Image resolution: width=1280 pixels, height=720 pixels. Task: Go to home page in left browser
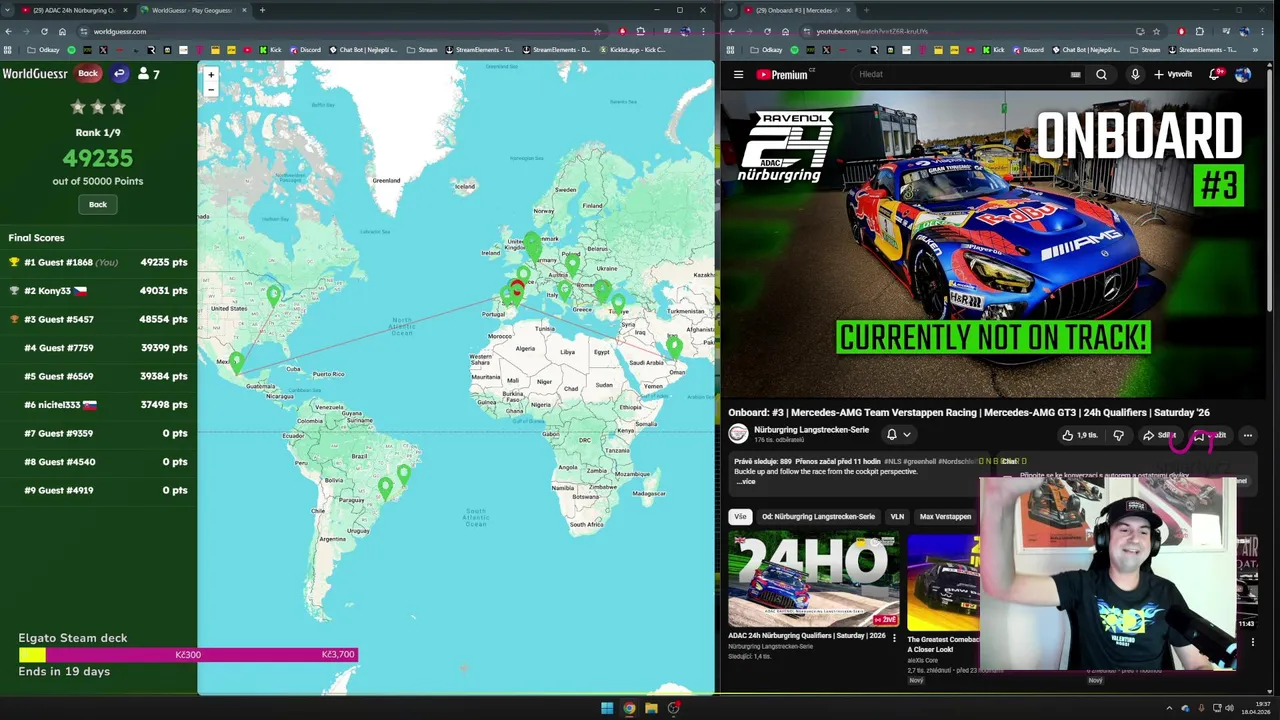pyautogui.click(x=62, y=31)
